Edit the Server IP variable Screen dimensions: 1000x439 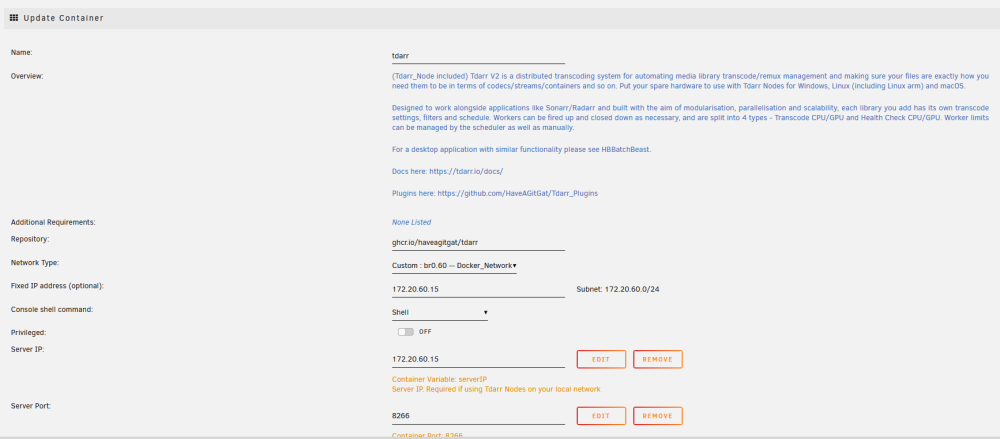(x=601, y=359)
